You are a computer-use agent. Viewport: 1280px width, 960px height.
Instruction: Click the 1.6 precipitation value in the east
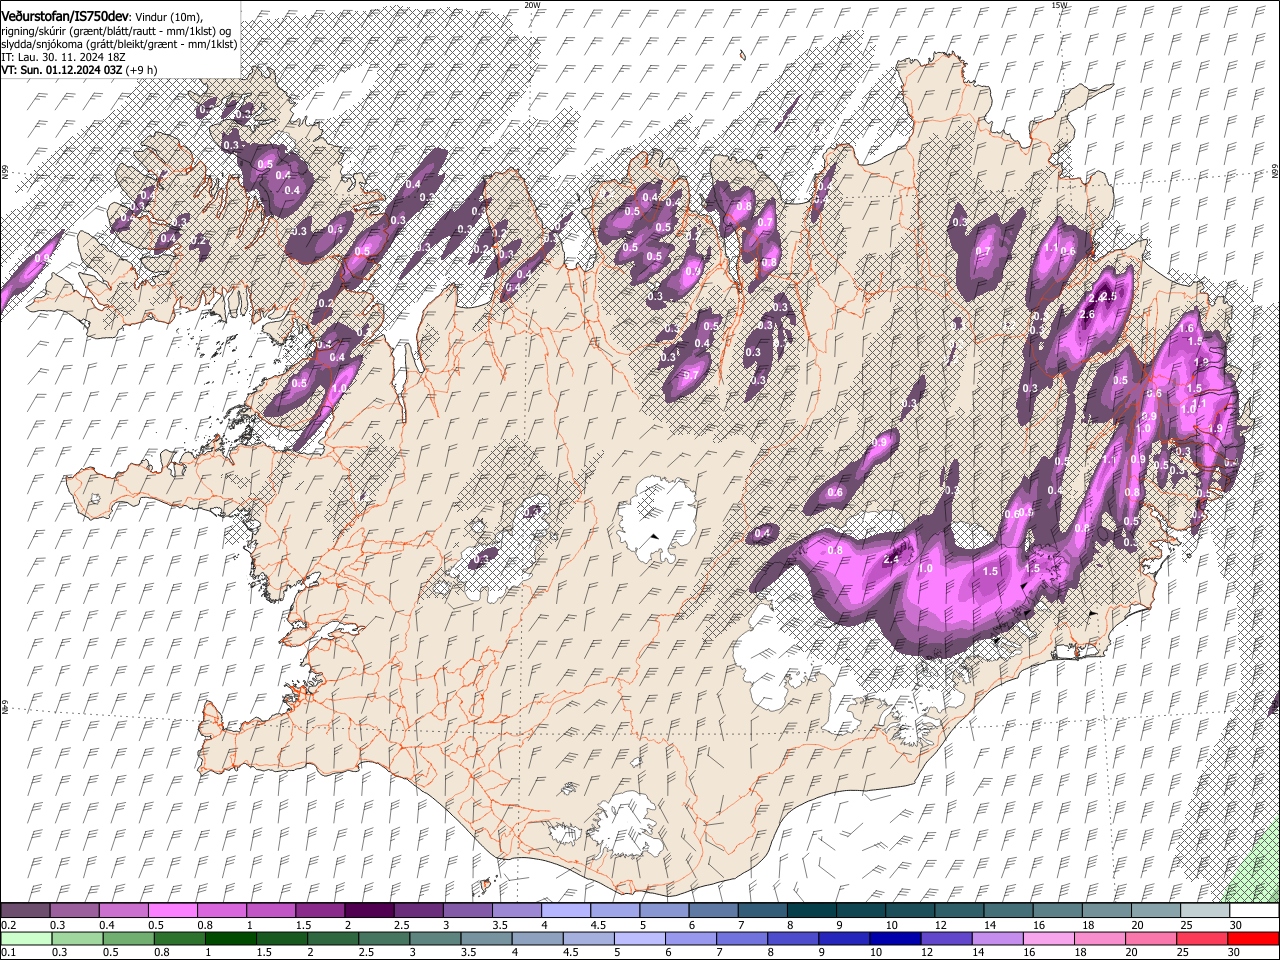[1187, 328]
